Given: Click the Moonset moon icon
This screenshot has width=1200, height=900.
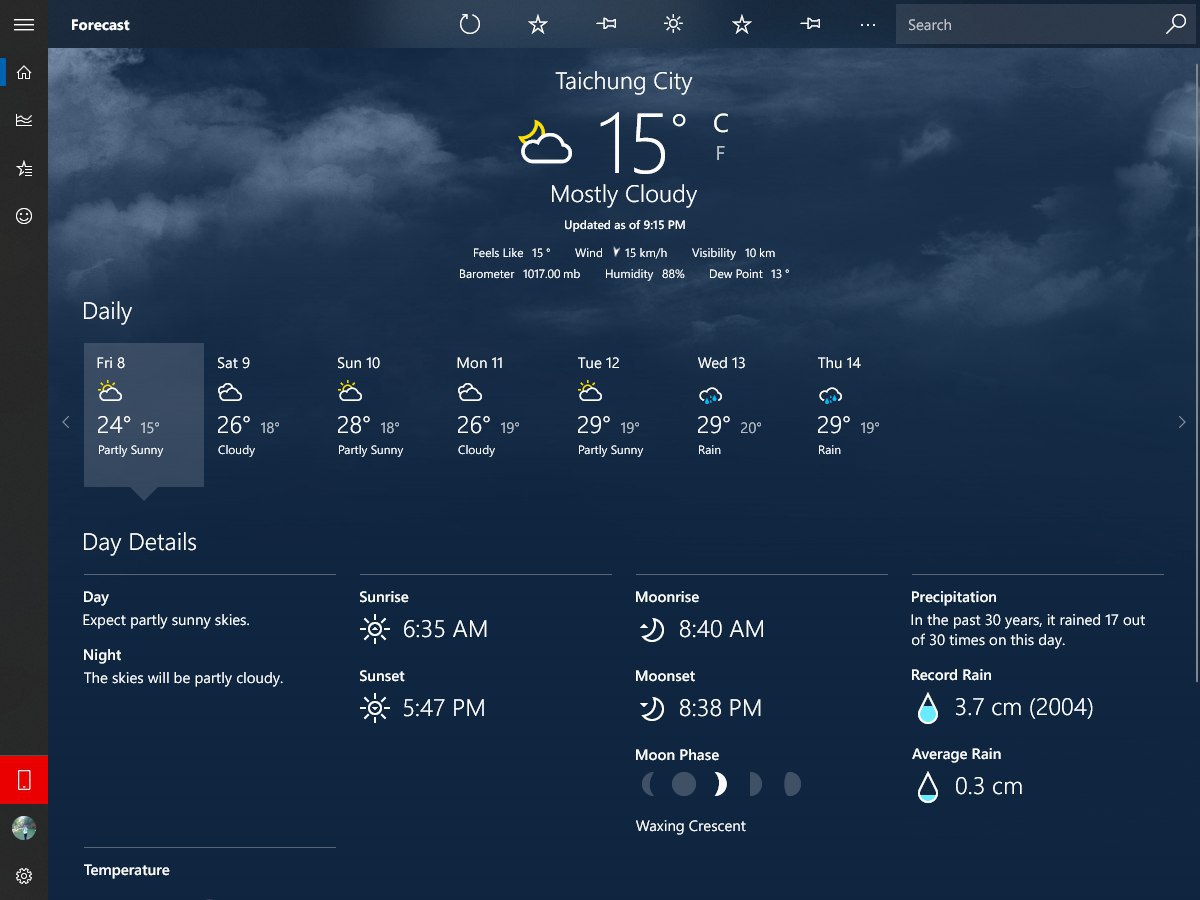Looking at the screenshot, I should [651, 708].
